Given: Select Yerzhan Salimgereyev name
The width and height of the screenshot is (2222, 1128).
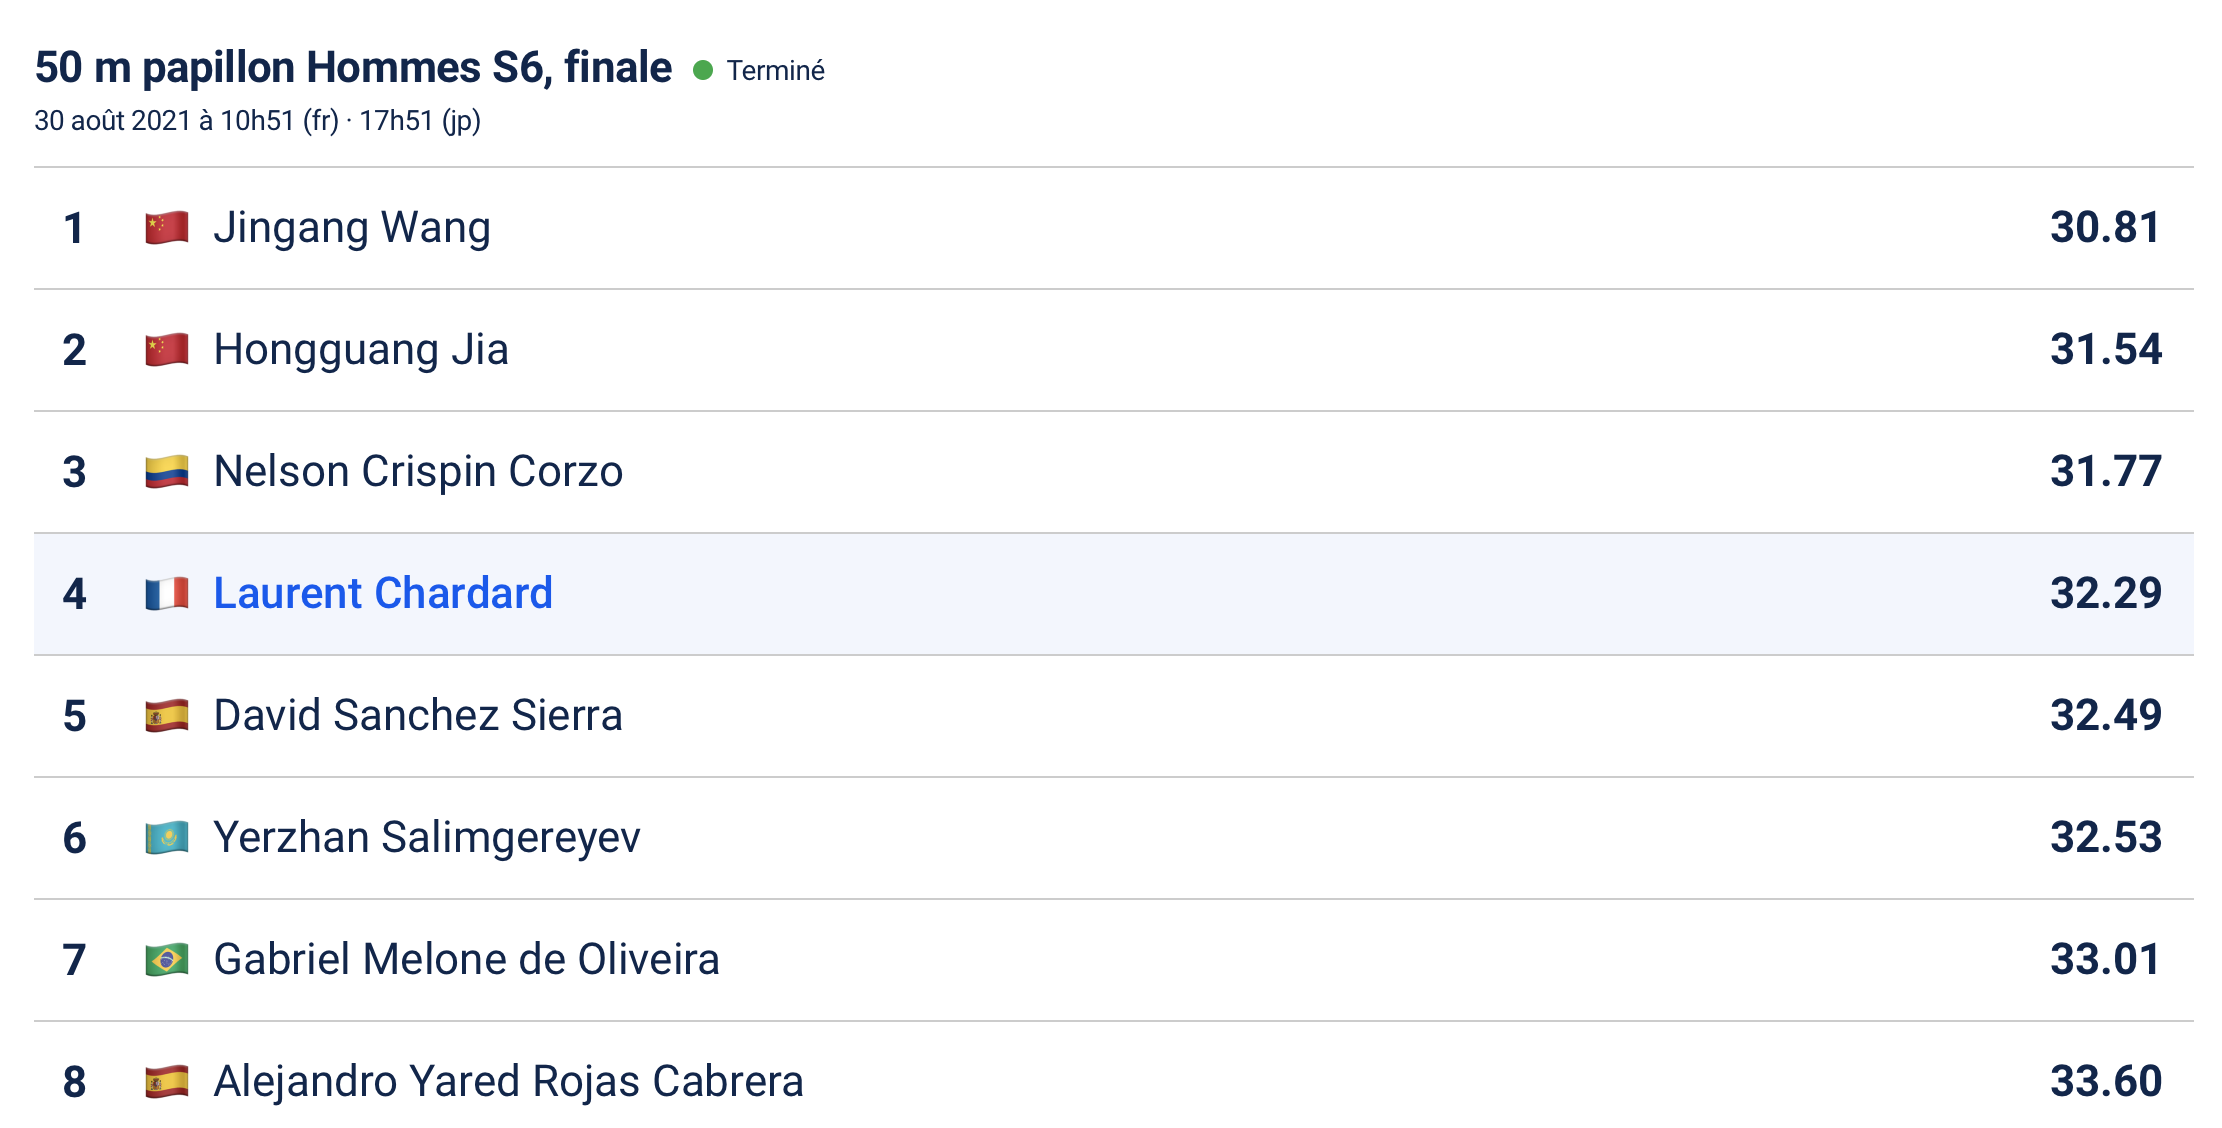Looking at the screenshot, I should tap(427, 838).
